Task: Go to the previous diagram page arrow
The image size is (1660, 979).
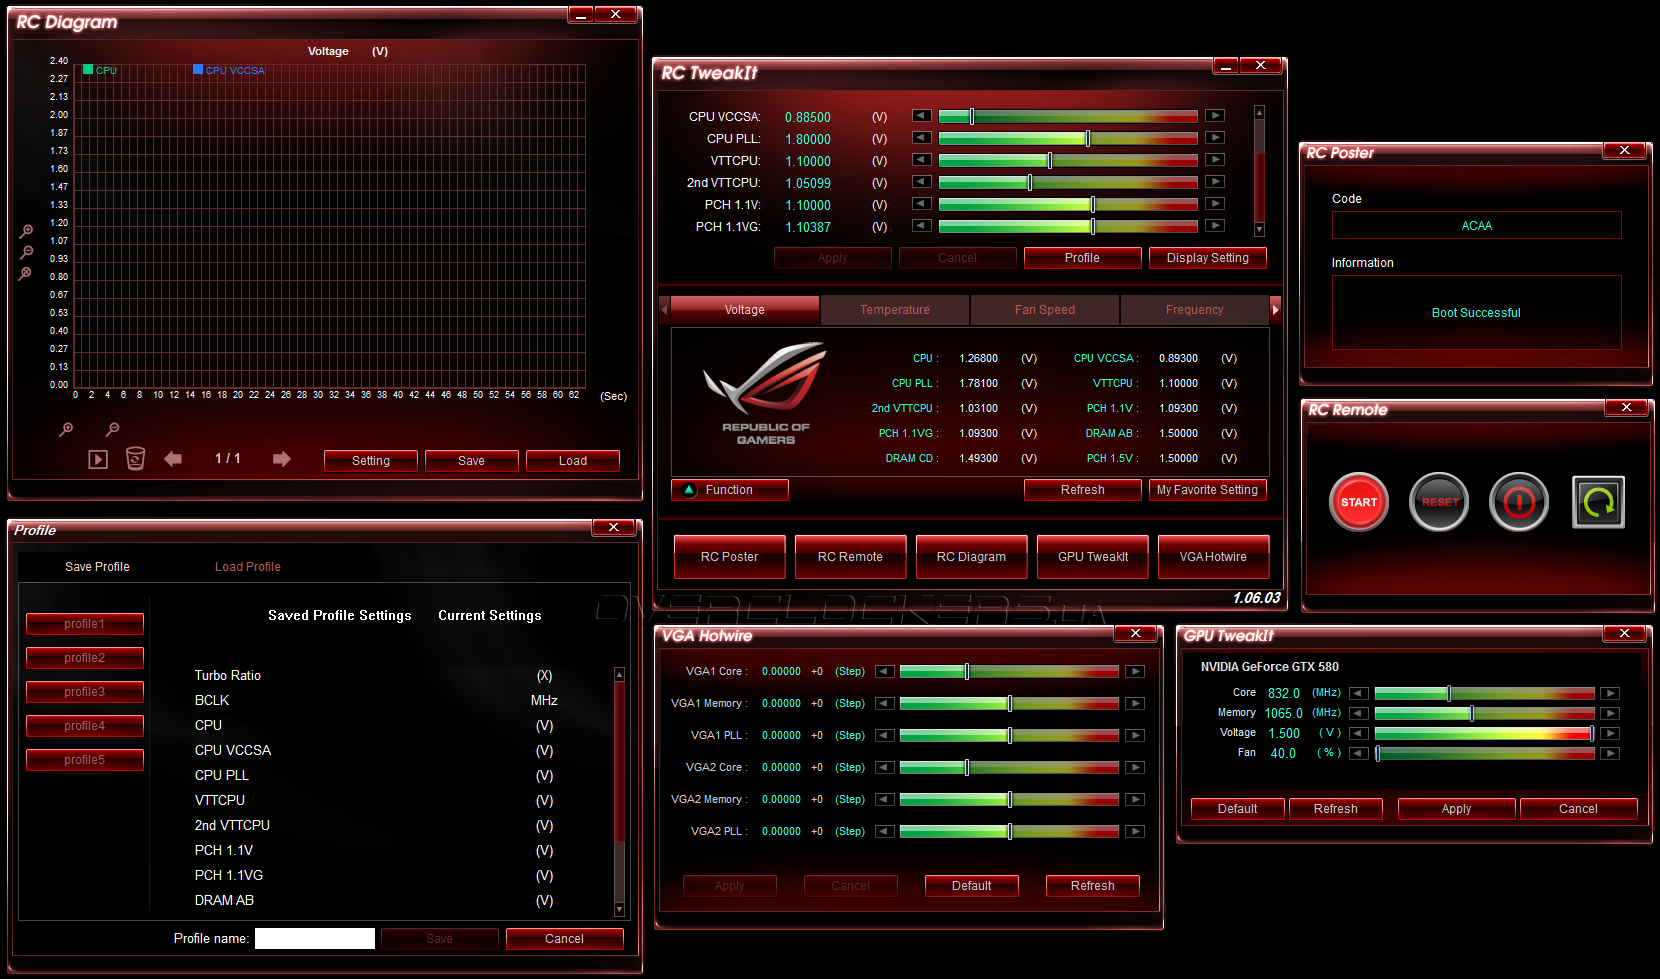Action: coord(173,458)
